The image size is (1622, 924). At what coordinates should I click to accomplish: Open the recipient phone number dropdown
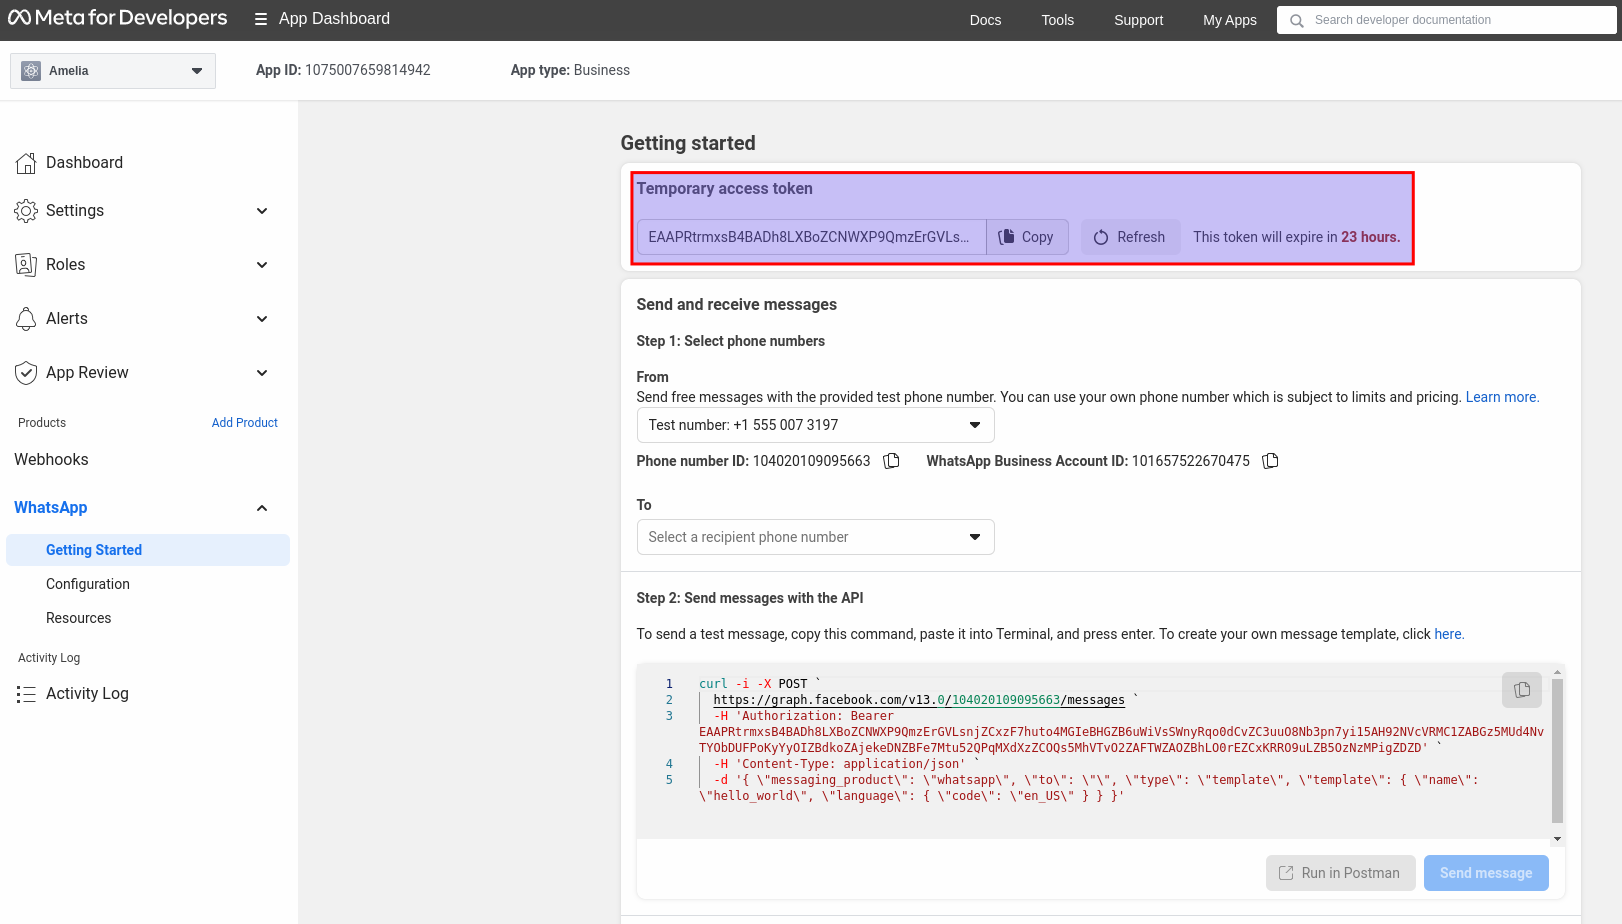[x=815, y=537]
